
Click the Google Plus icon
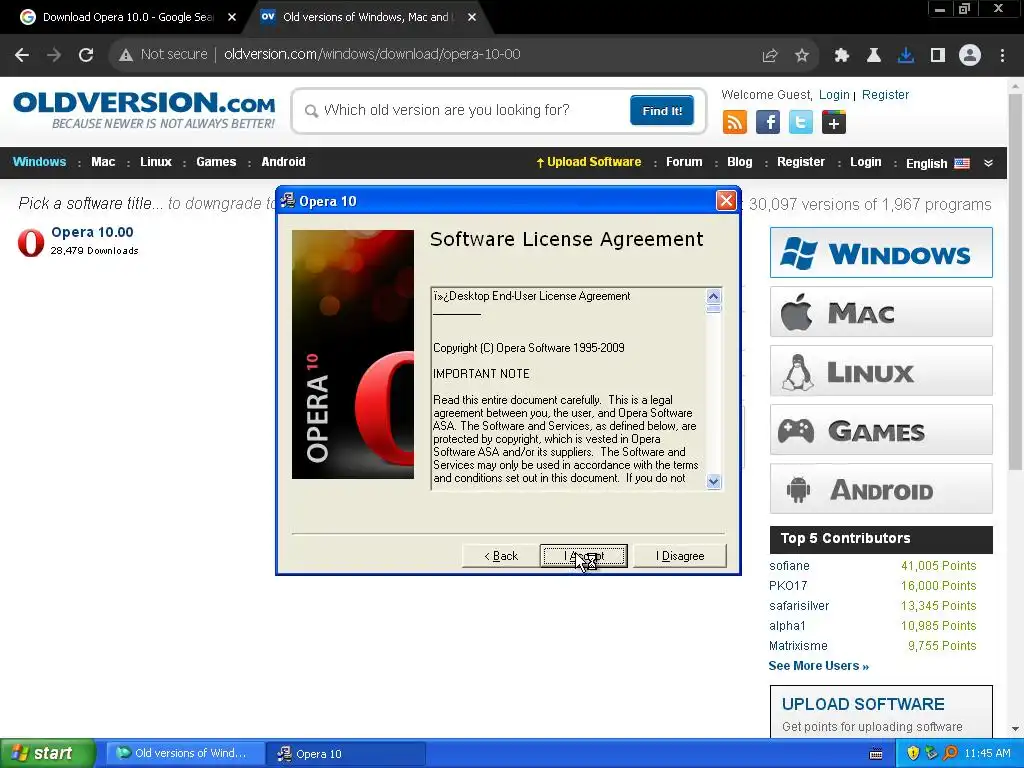pyautogui.click(x=833, y=122)
